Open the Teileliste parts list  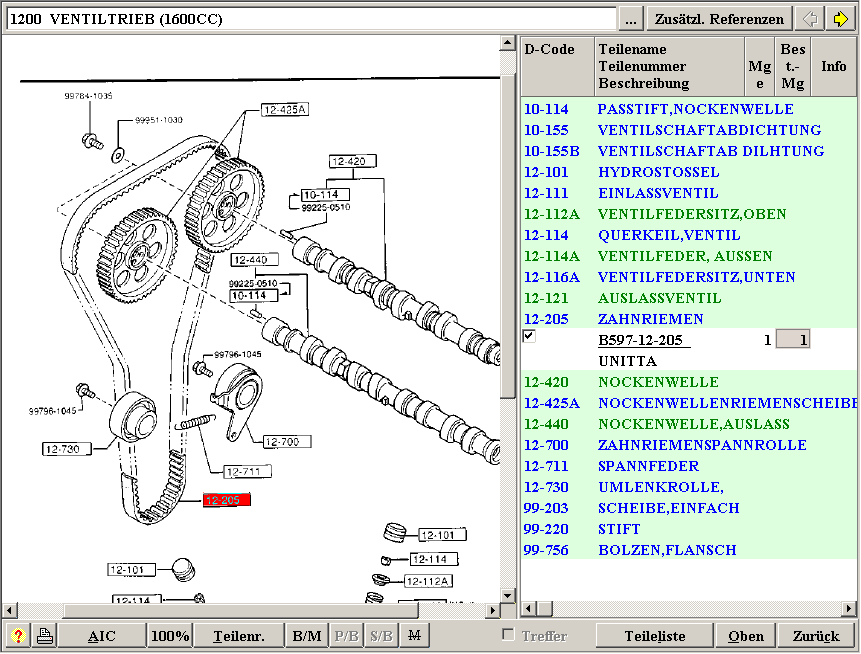[x=655, y=636]
